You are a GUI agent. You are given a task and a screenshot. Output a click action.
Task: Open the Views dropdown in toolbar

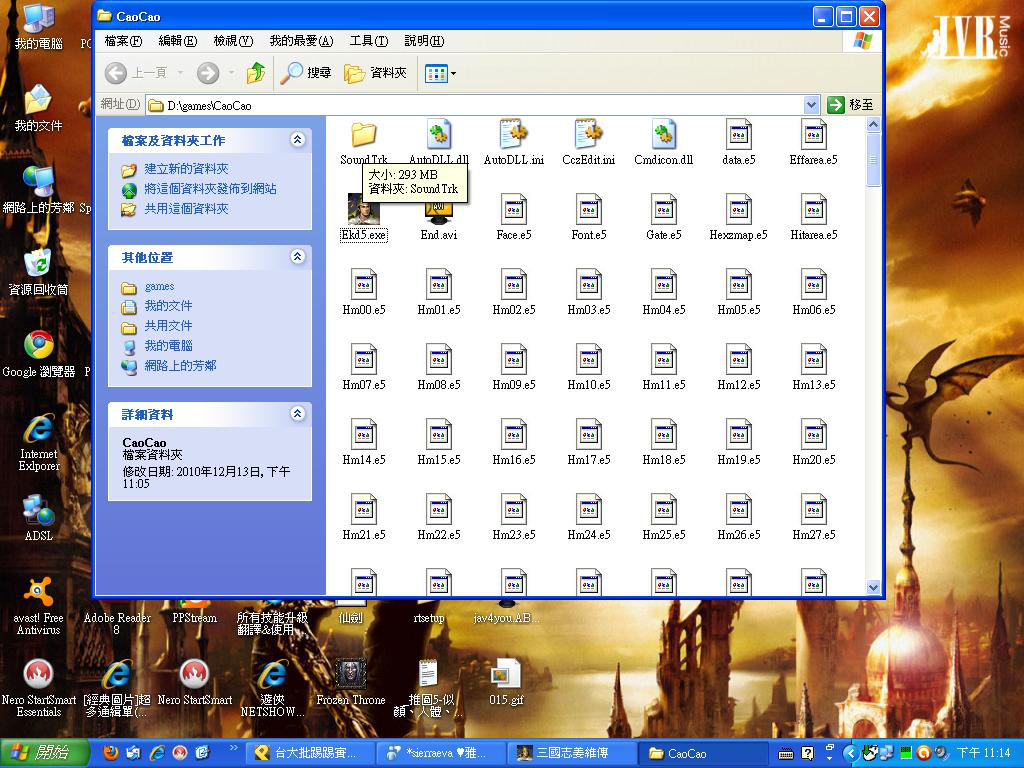coord(440,73)
